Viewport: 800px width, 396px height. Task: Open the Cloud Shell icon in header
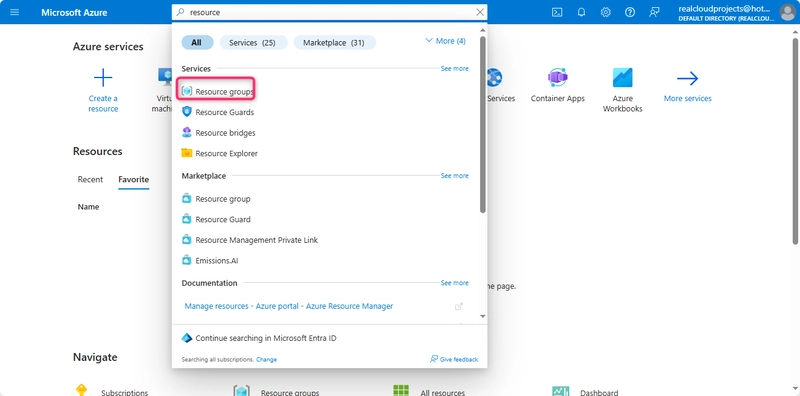coord(557,12)
